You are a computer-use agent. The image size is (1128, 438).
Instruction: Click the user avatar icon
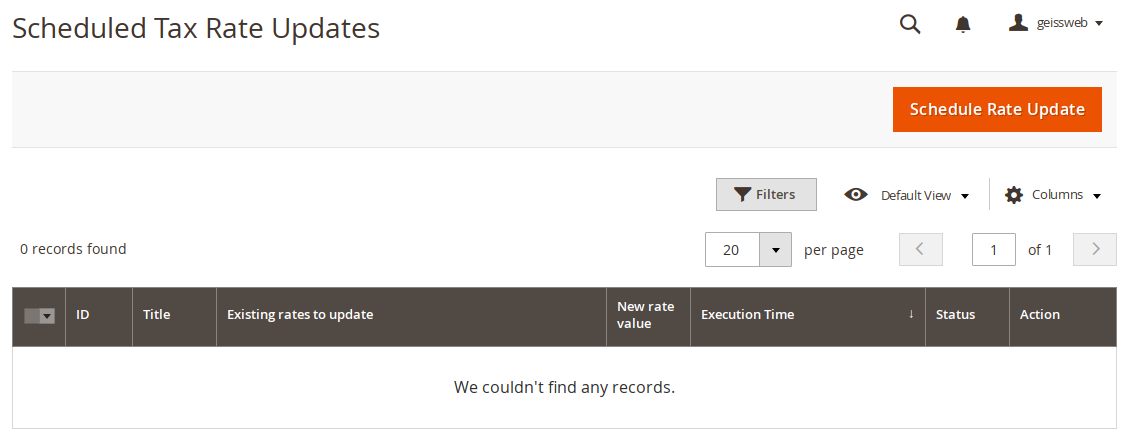tap(1018, 24)
